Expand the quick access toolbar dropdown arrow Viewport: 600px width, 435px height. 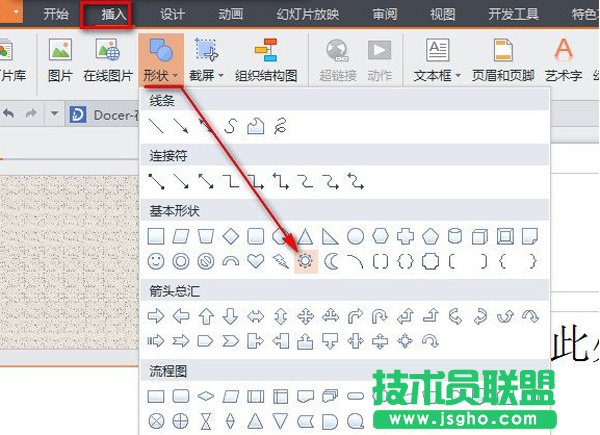(54, 114)
